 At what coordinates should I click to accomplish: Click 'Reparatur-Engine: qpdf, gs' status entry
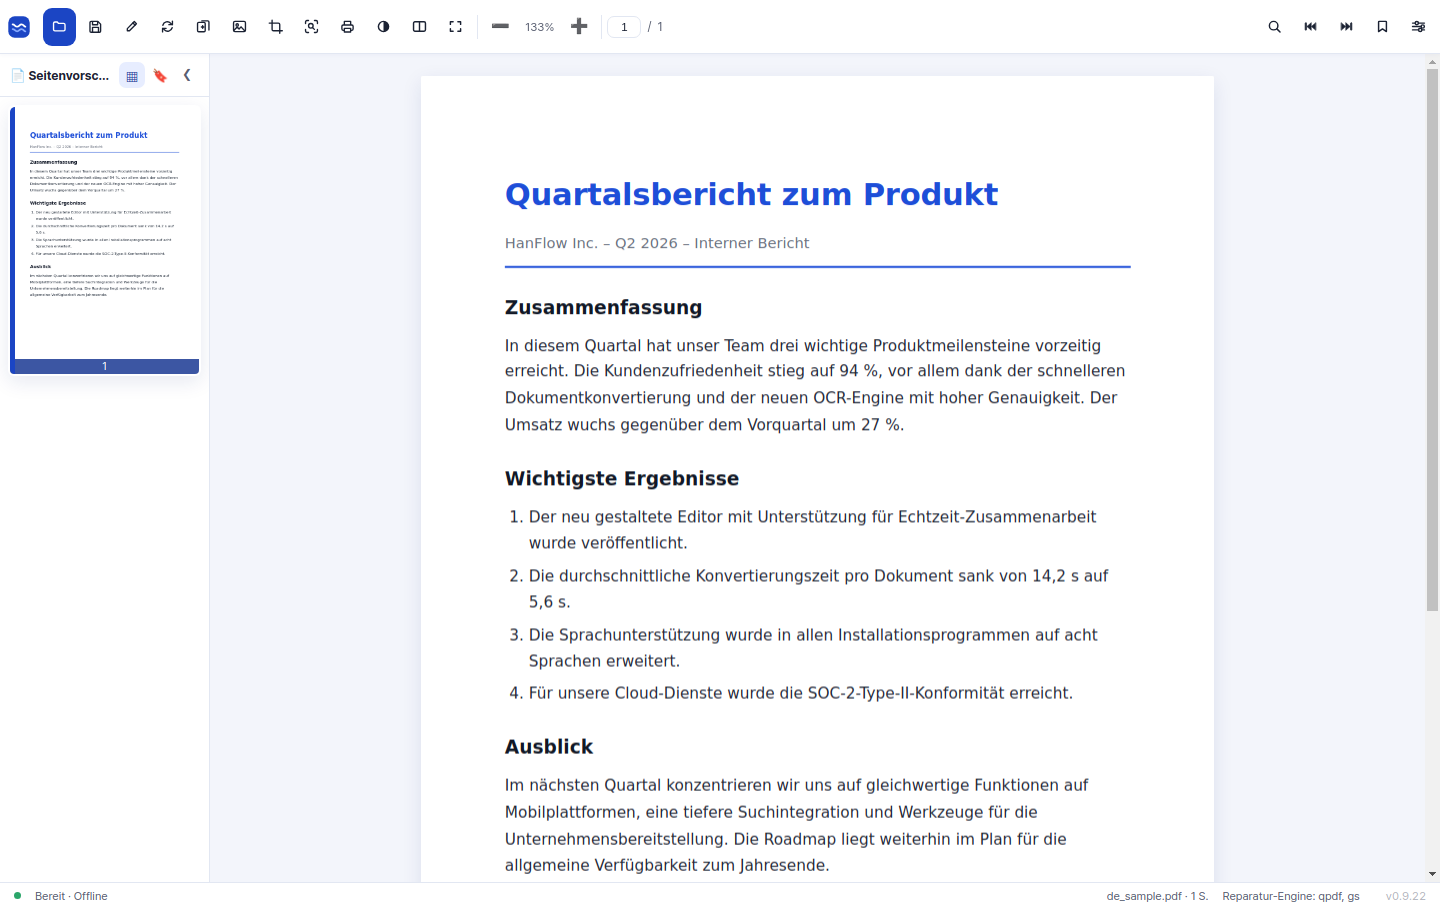click(x=1291, y=896)
